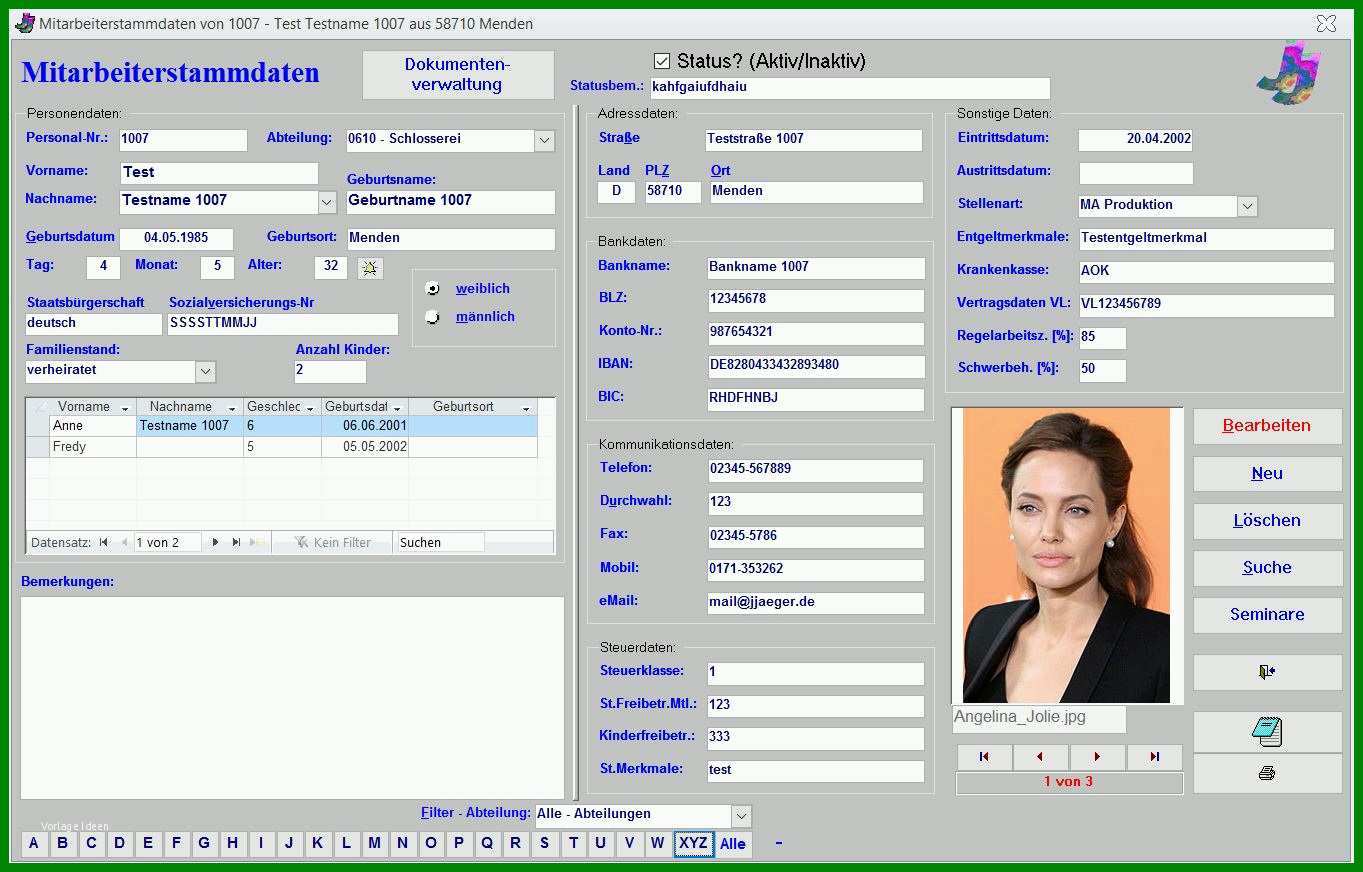Go to last photo record
Screen dimensions: 1363x872
click(1154, 757)
